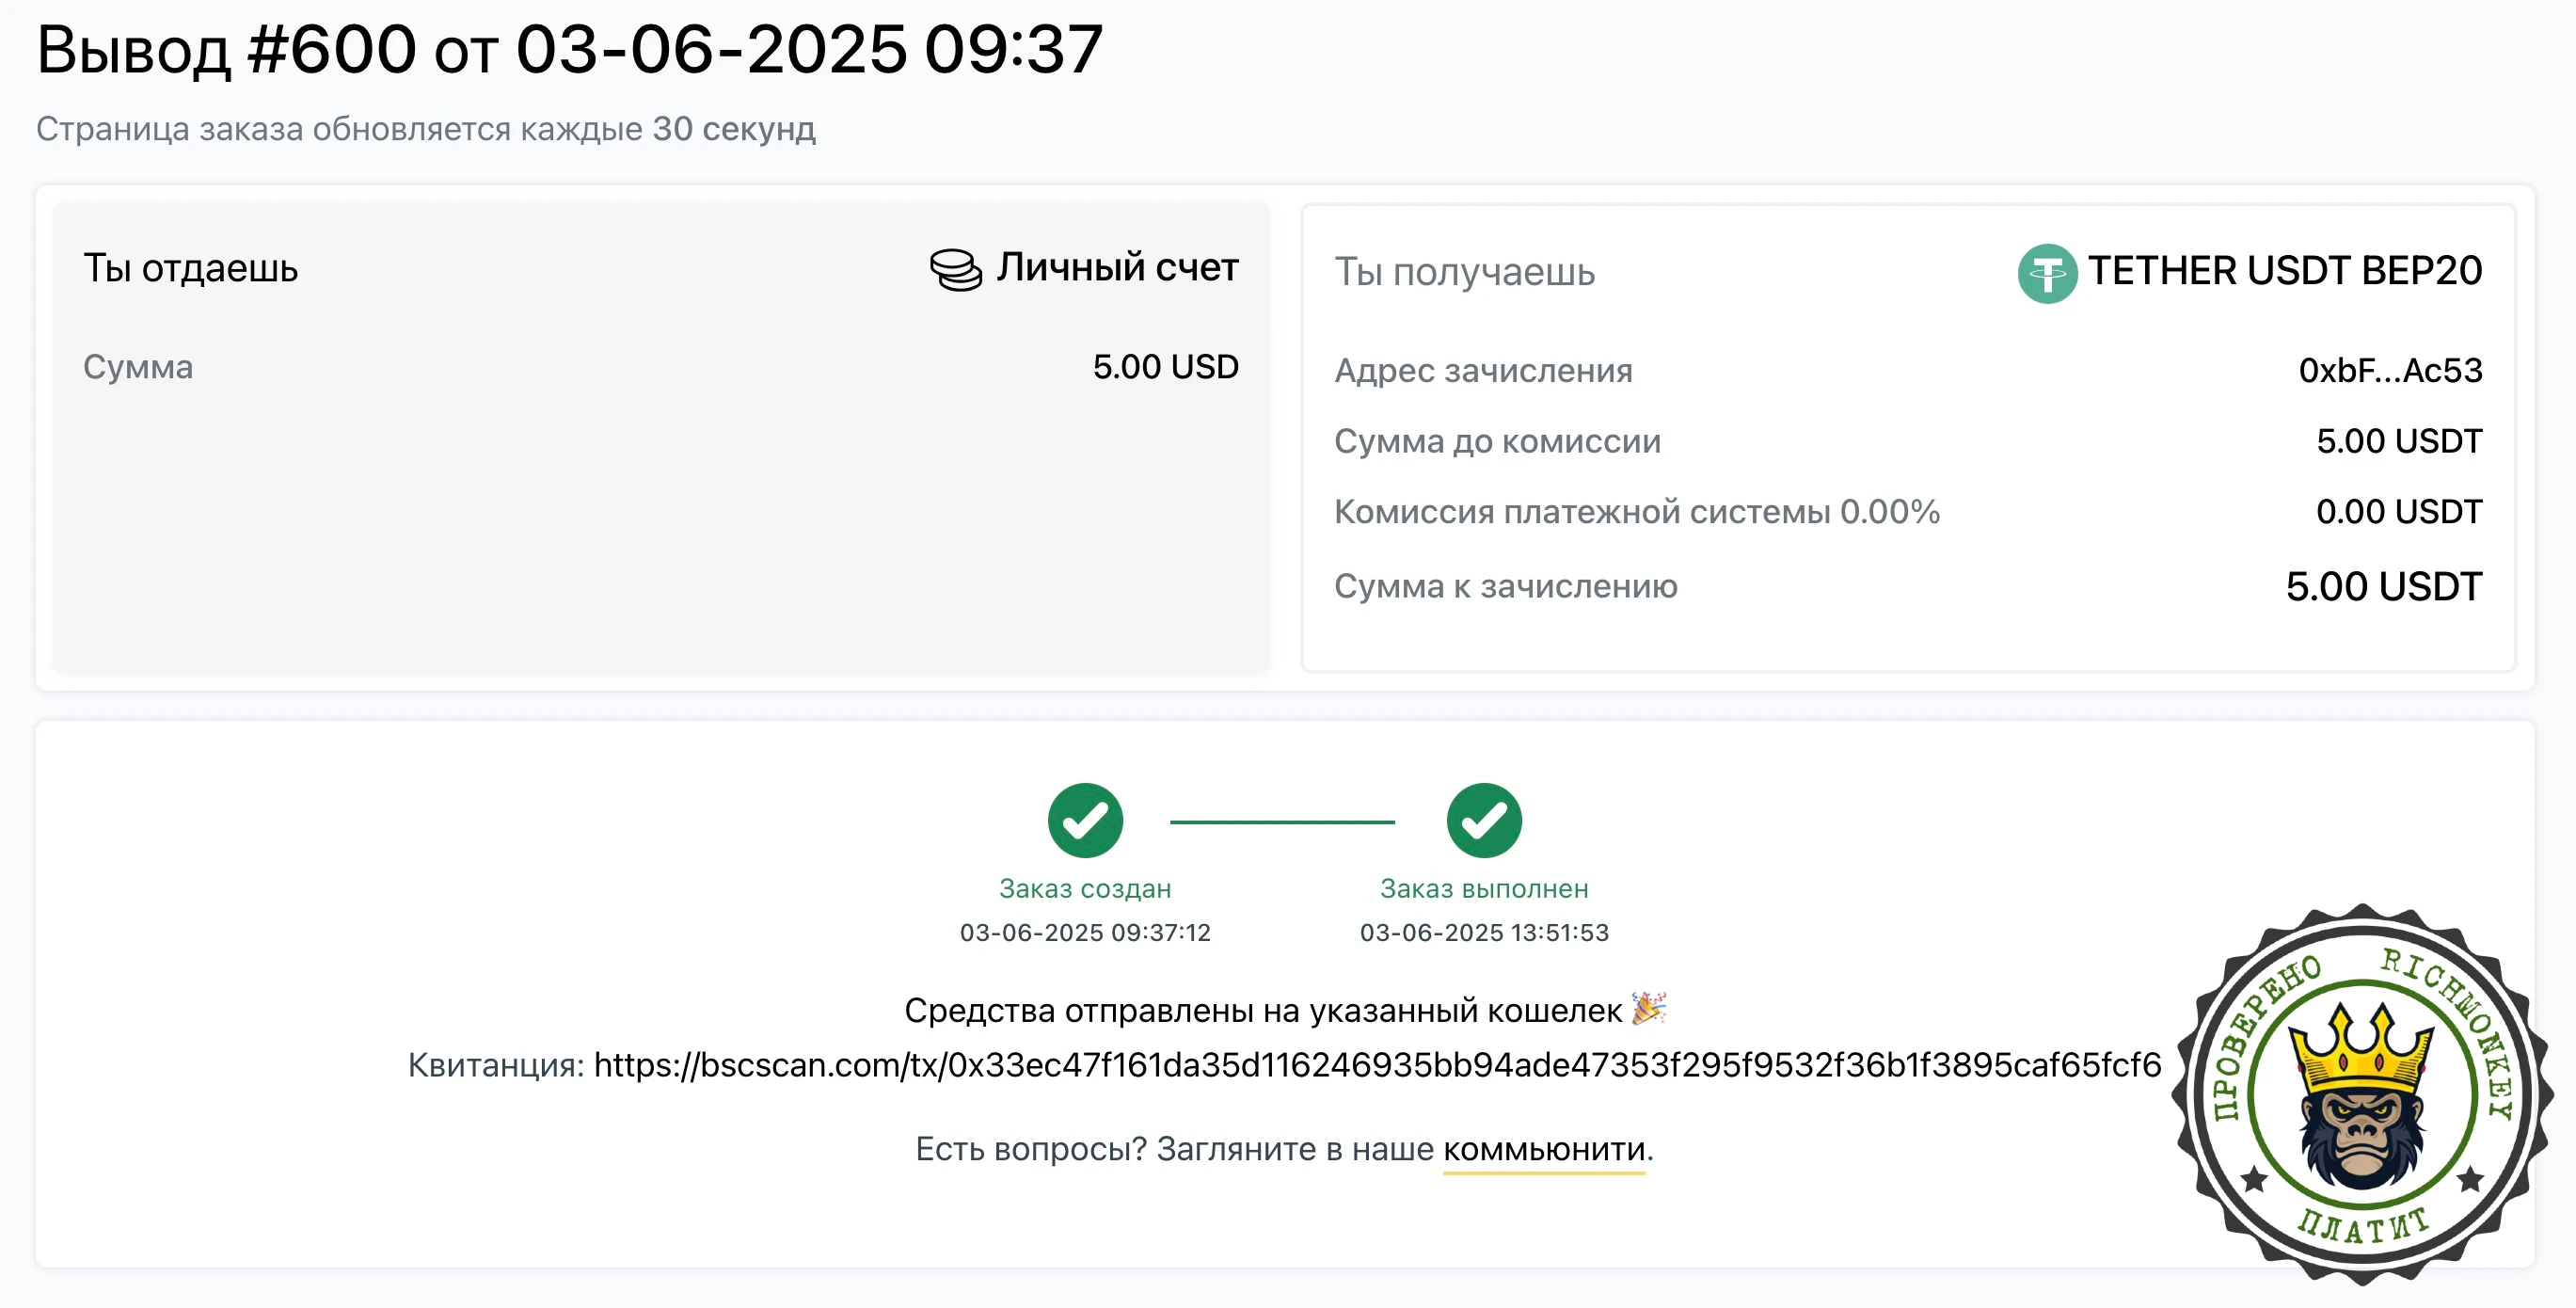The image size is (2576, 1308).
Task: Click the crowned monkey face in stamp
Action: pyautogui.click(x=2362, y=1100)
